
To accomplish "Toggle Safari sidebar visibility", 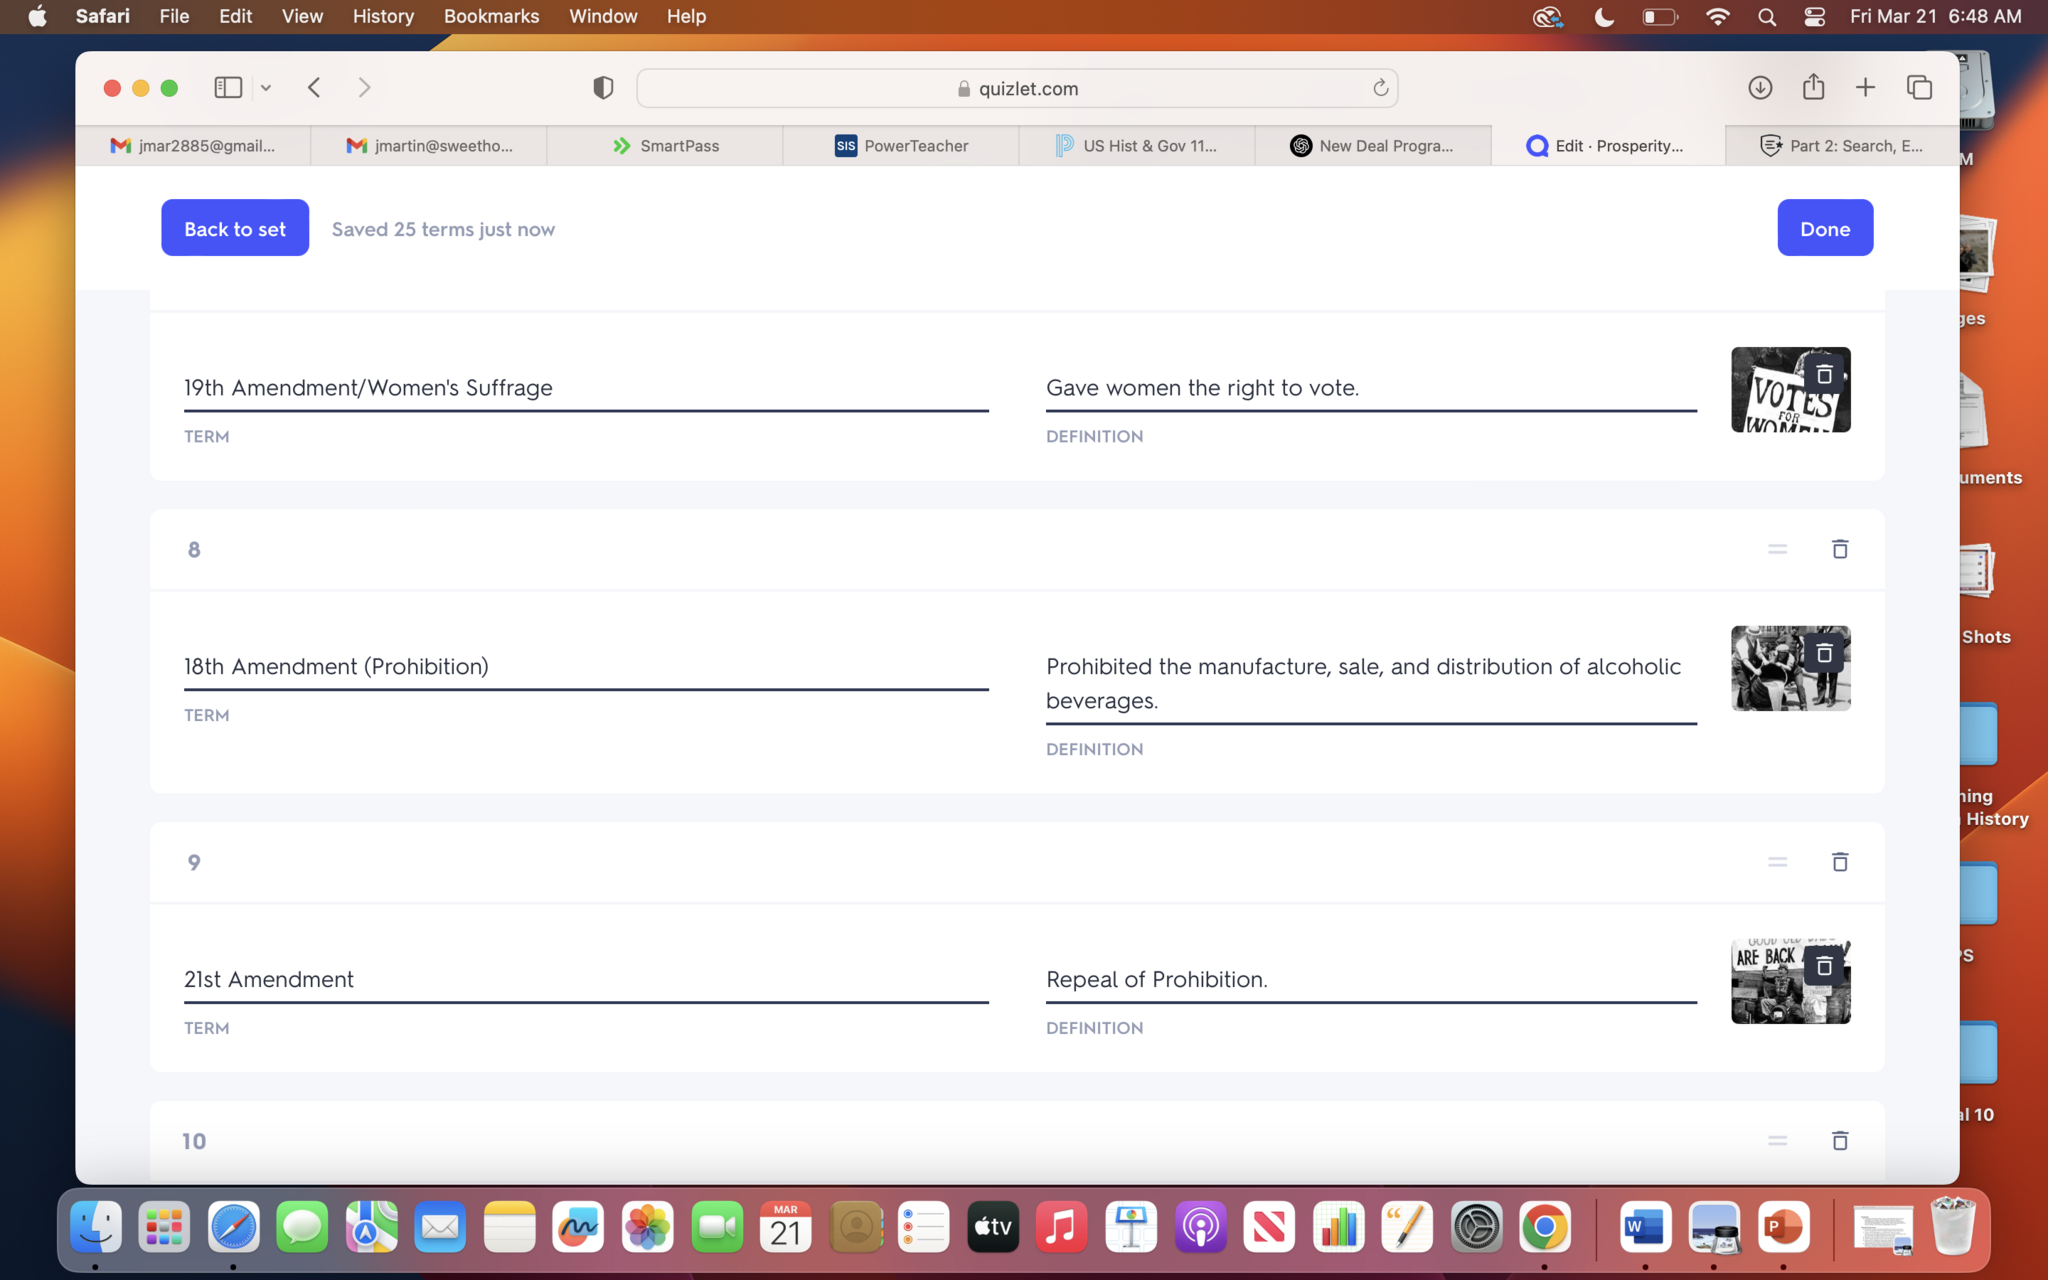I will coord(228,88).
